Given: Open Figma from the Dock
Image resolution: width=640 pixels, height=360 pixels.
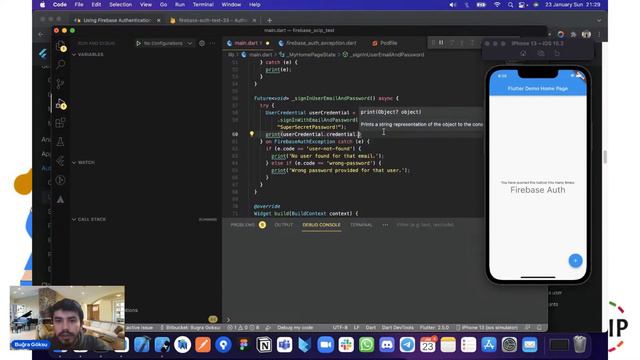Looking at the screenshot, I should click(244, 345).
